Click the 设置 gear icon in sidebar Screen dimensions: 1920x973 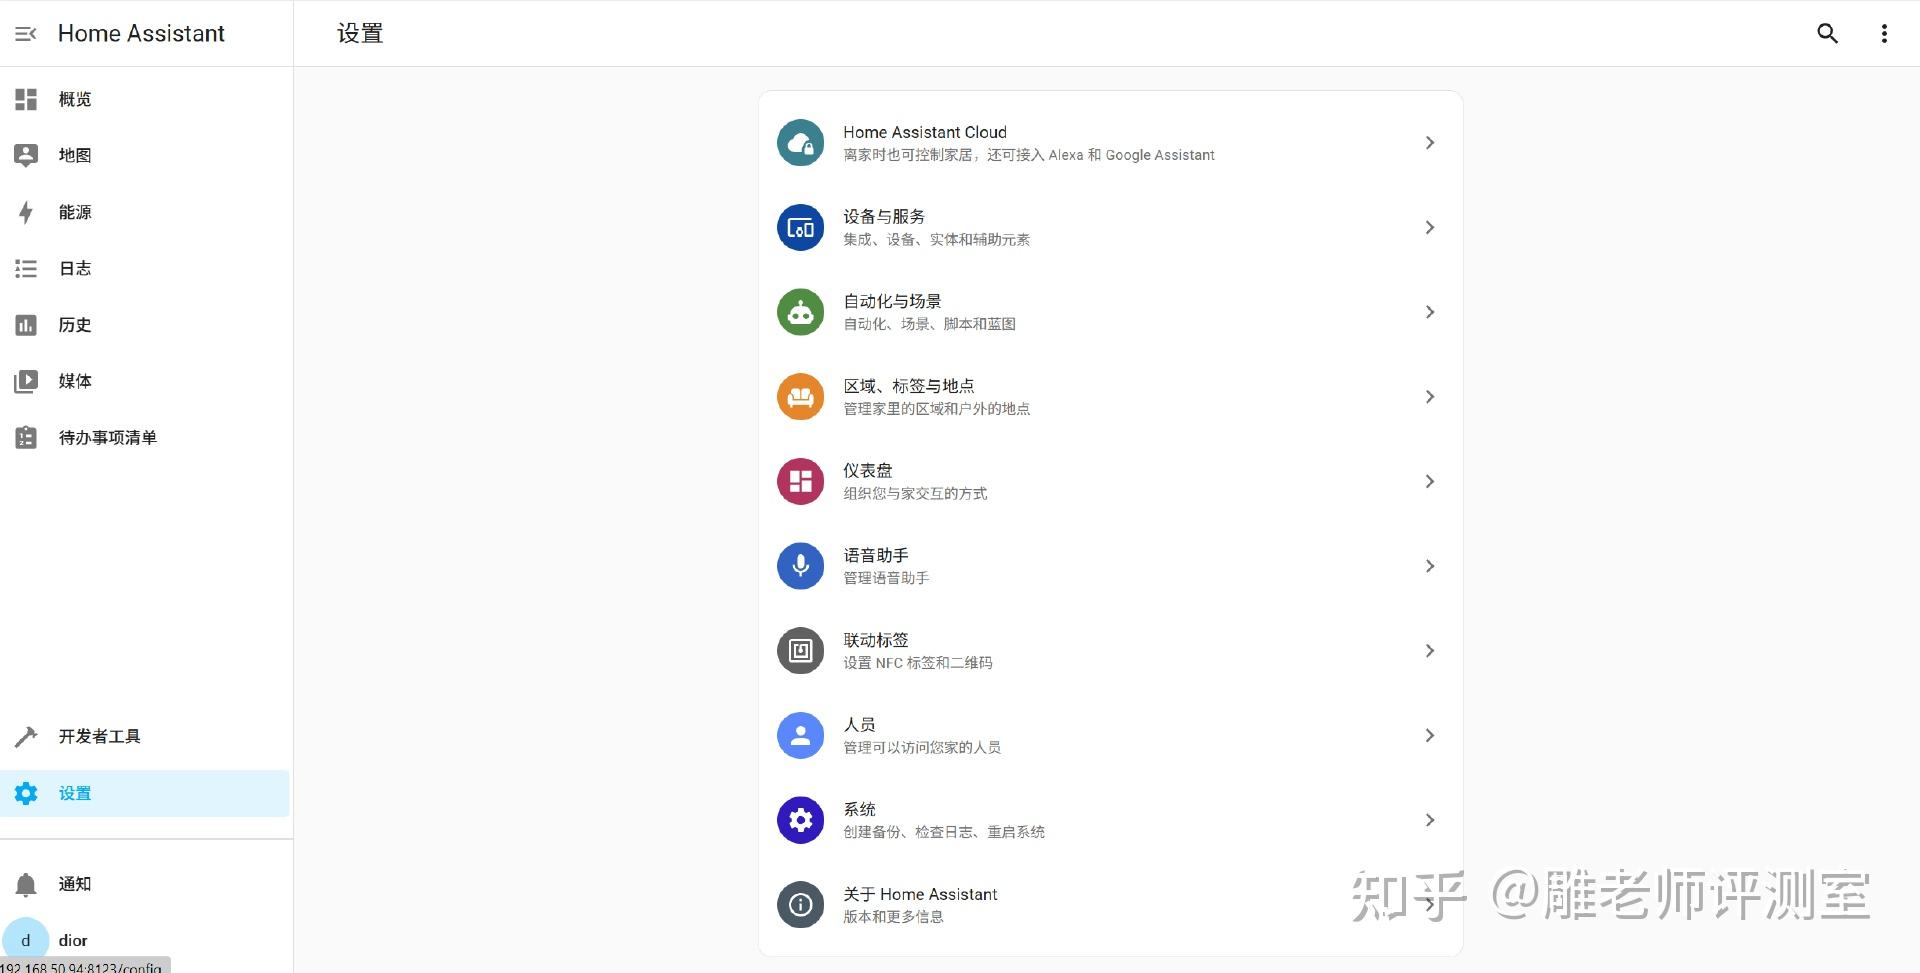(x=26, y=794)
